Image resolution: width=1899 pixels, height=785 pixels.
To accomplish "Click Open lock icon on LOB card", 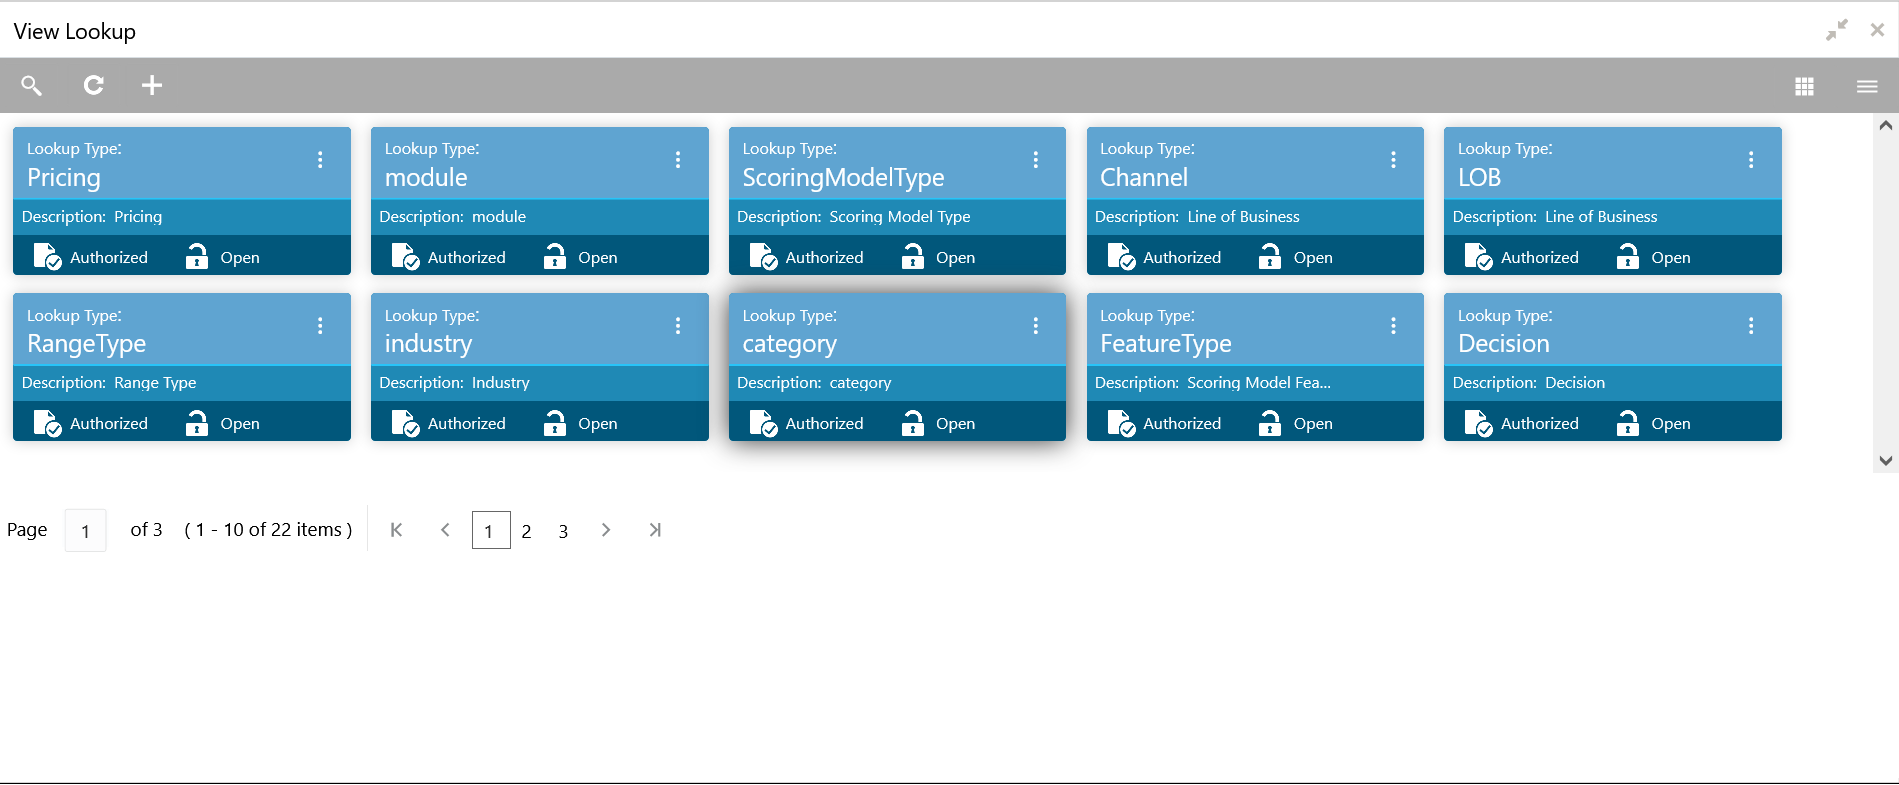I will click(1628, 257).
